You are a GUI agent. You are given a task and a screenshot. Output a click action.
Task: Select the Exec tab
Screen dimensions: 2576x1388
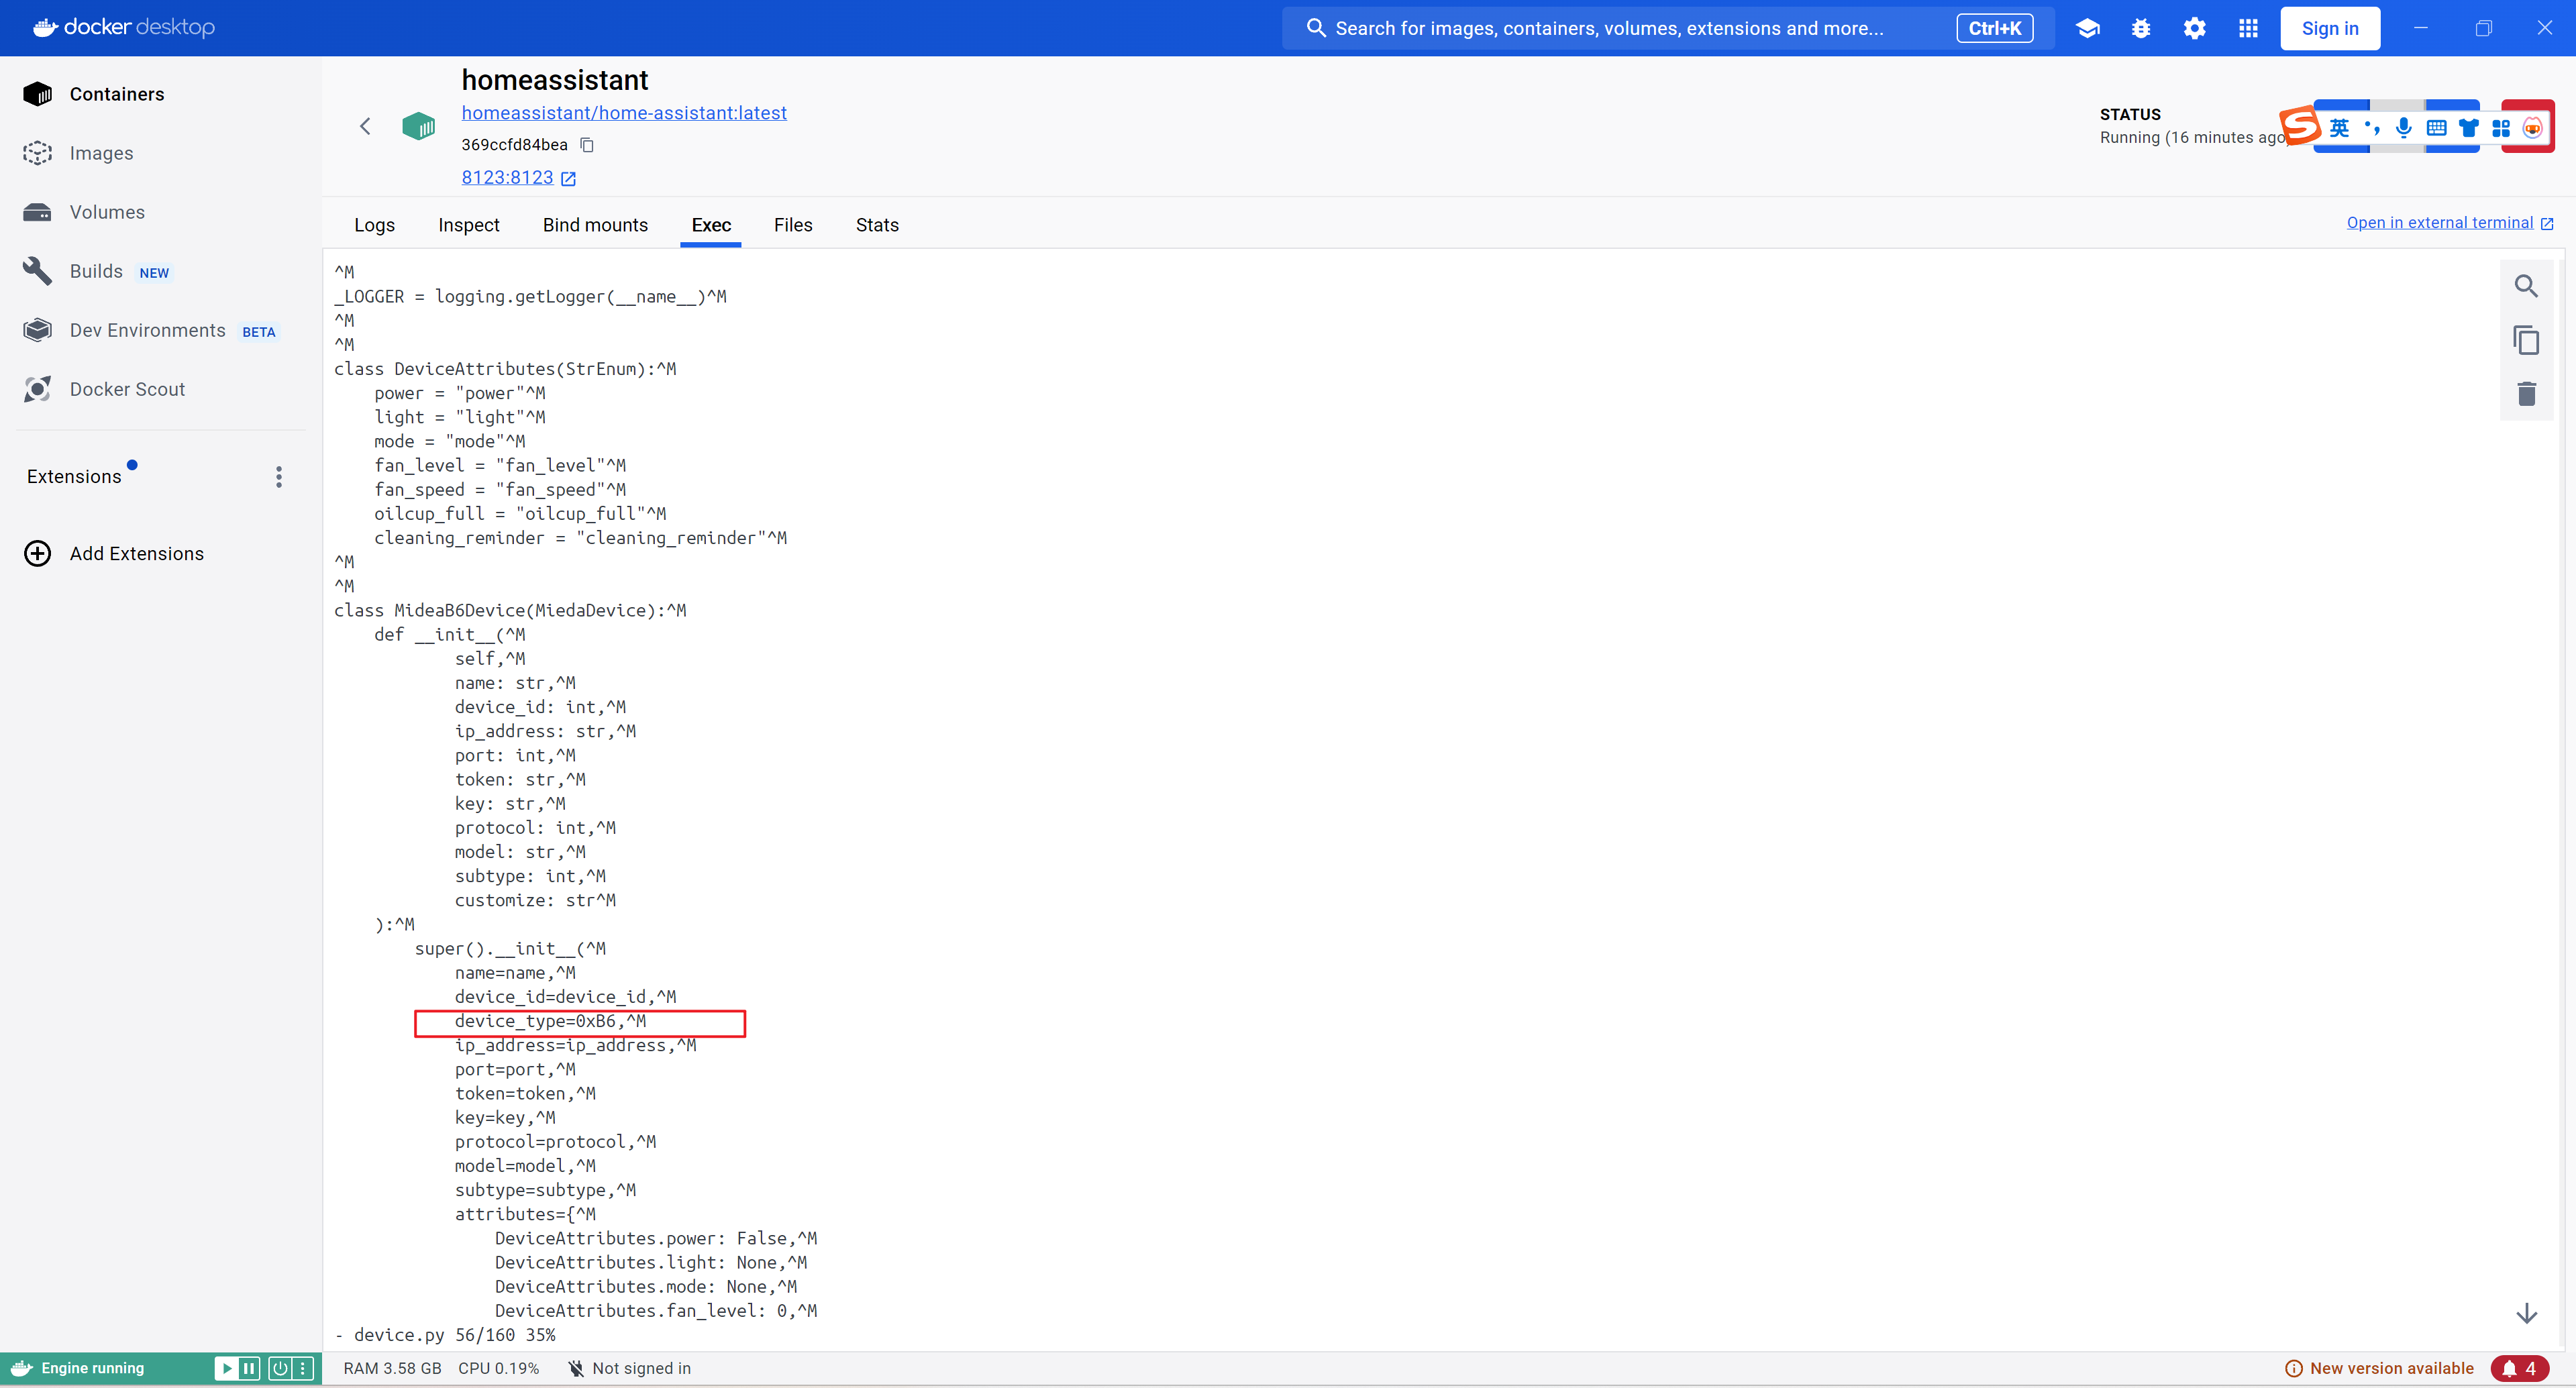point(711,225)
